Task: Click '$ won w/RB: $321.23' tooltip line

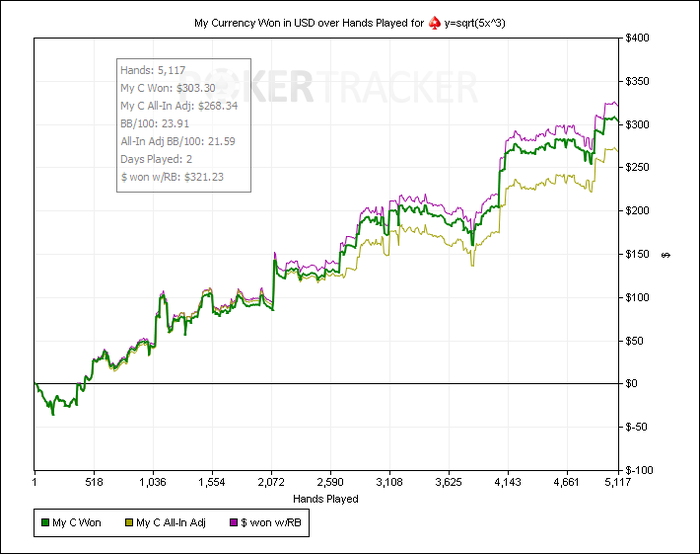Action: [x=172, y=177]
